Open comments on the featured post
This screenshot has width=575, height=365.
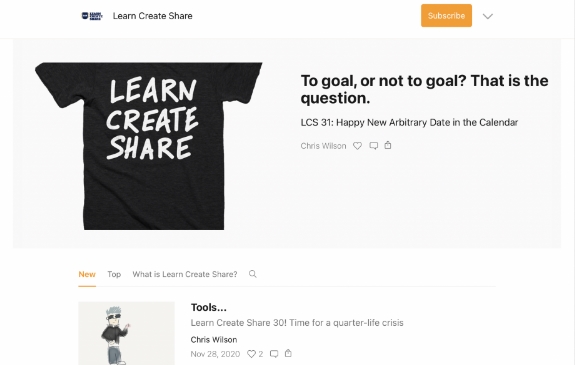[x=373, y=146]
